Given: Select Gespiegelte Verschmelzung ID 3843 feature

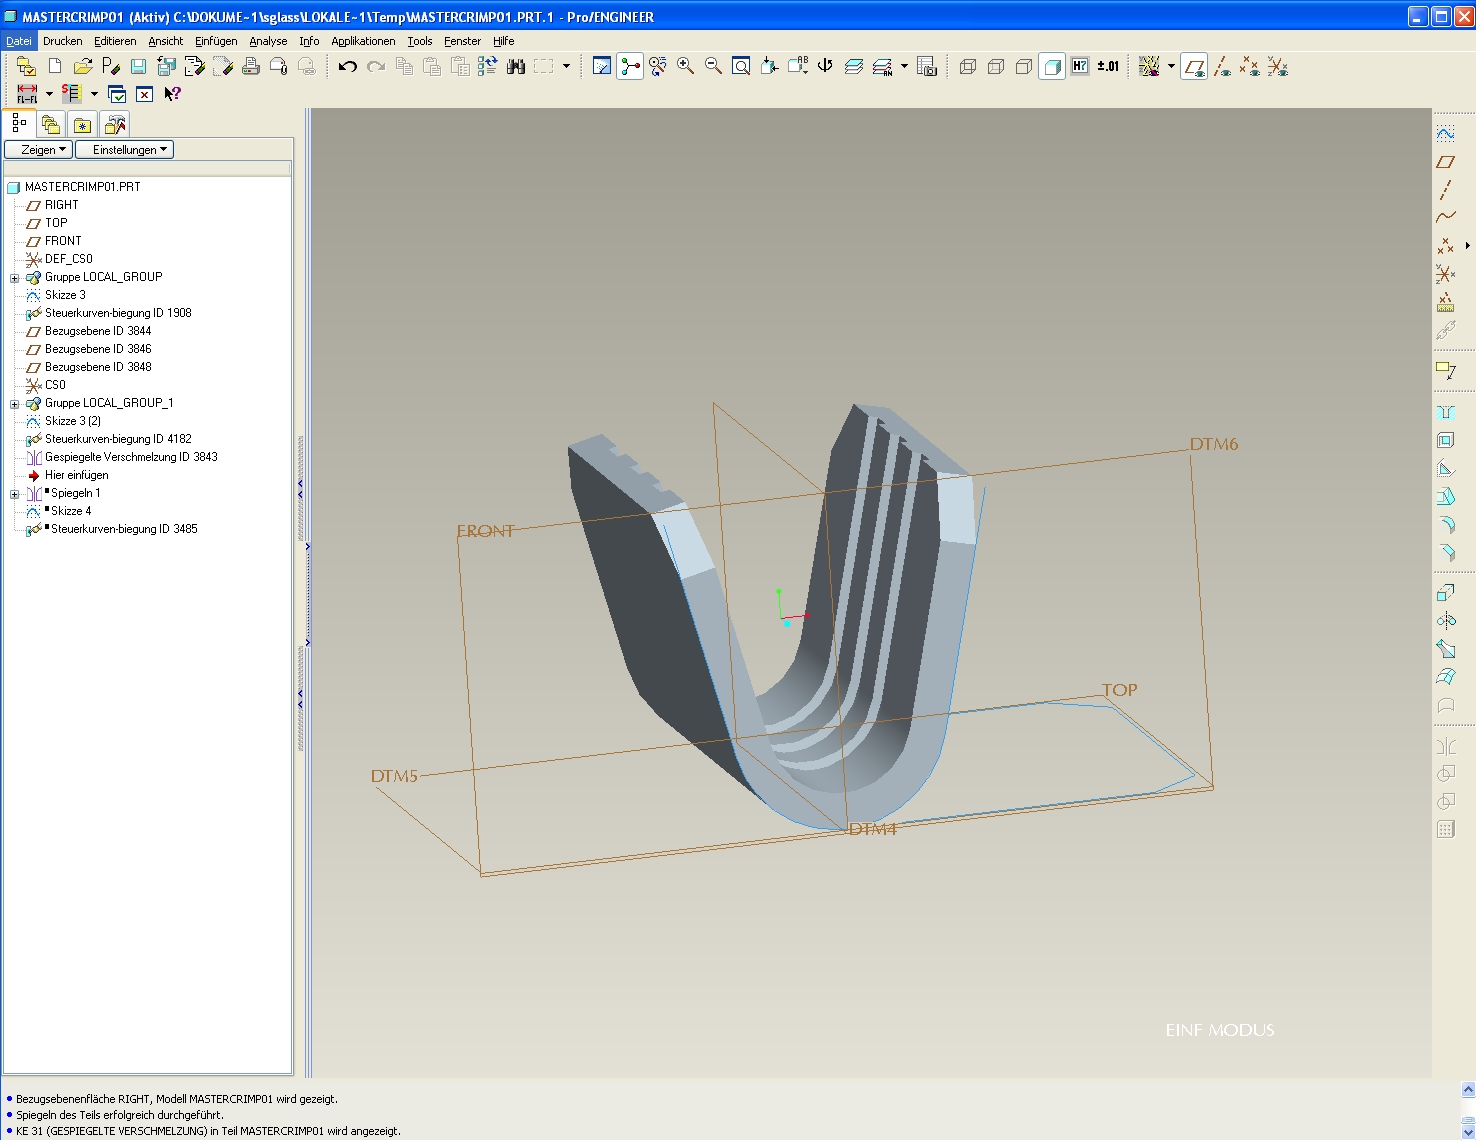Looking at the screenshot, I should [131, 457].
